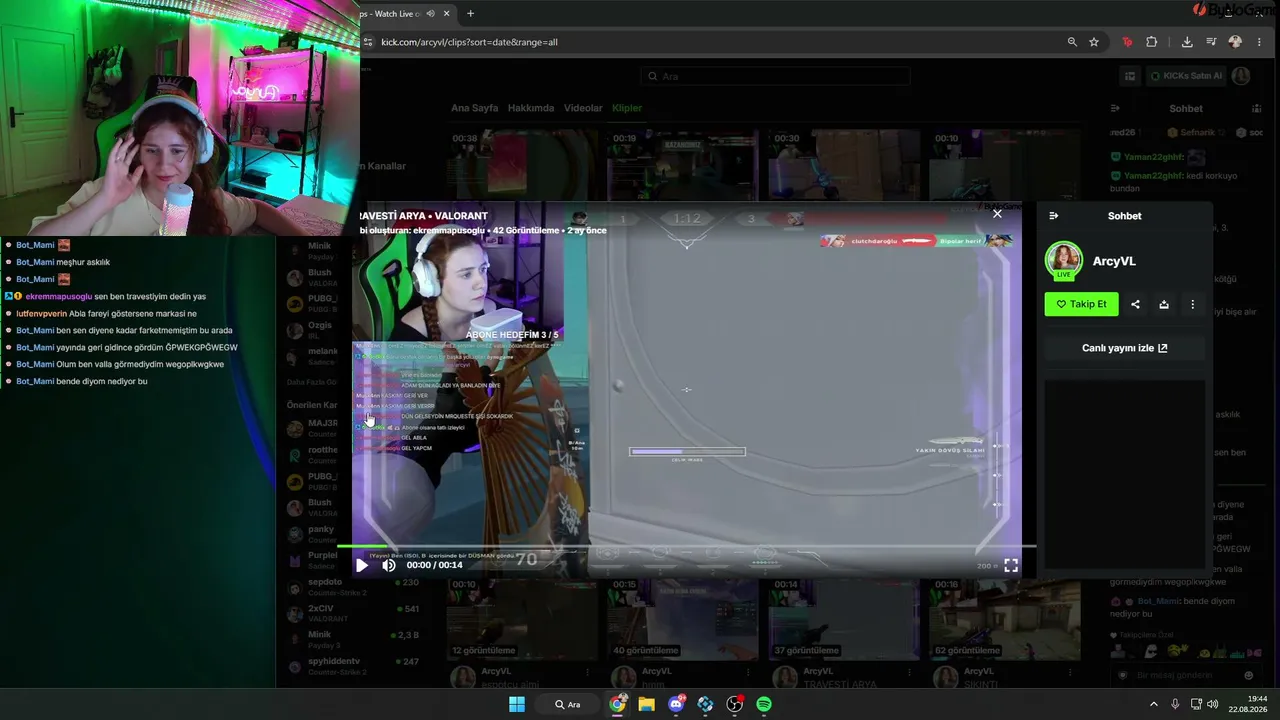Open MAJ3R channel in sidebar
Image resolution: width=1280 pixels, height=720 pixels.
[x=312, y=428]
